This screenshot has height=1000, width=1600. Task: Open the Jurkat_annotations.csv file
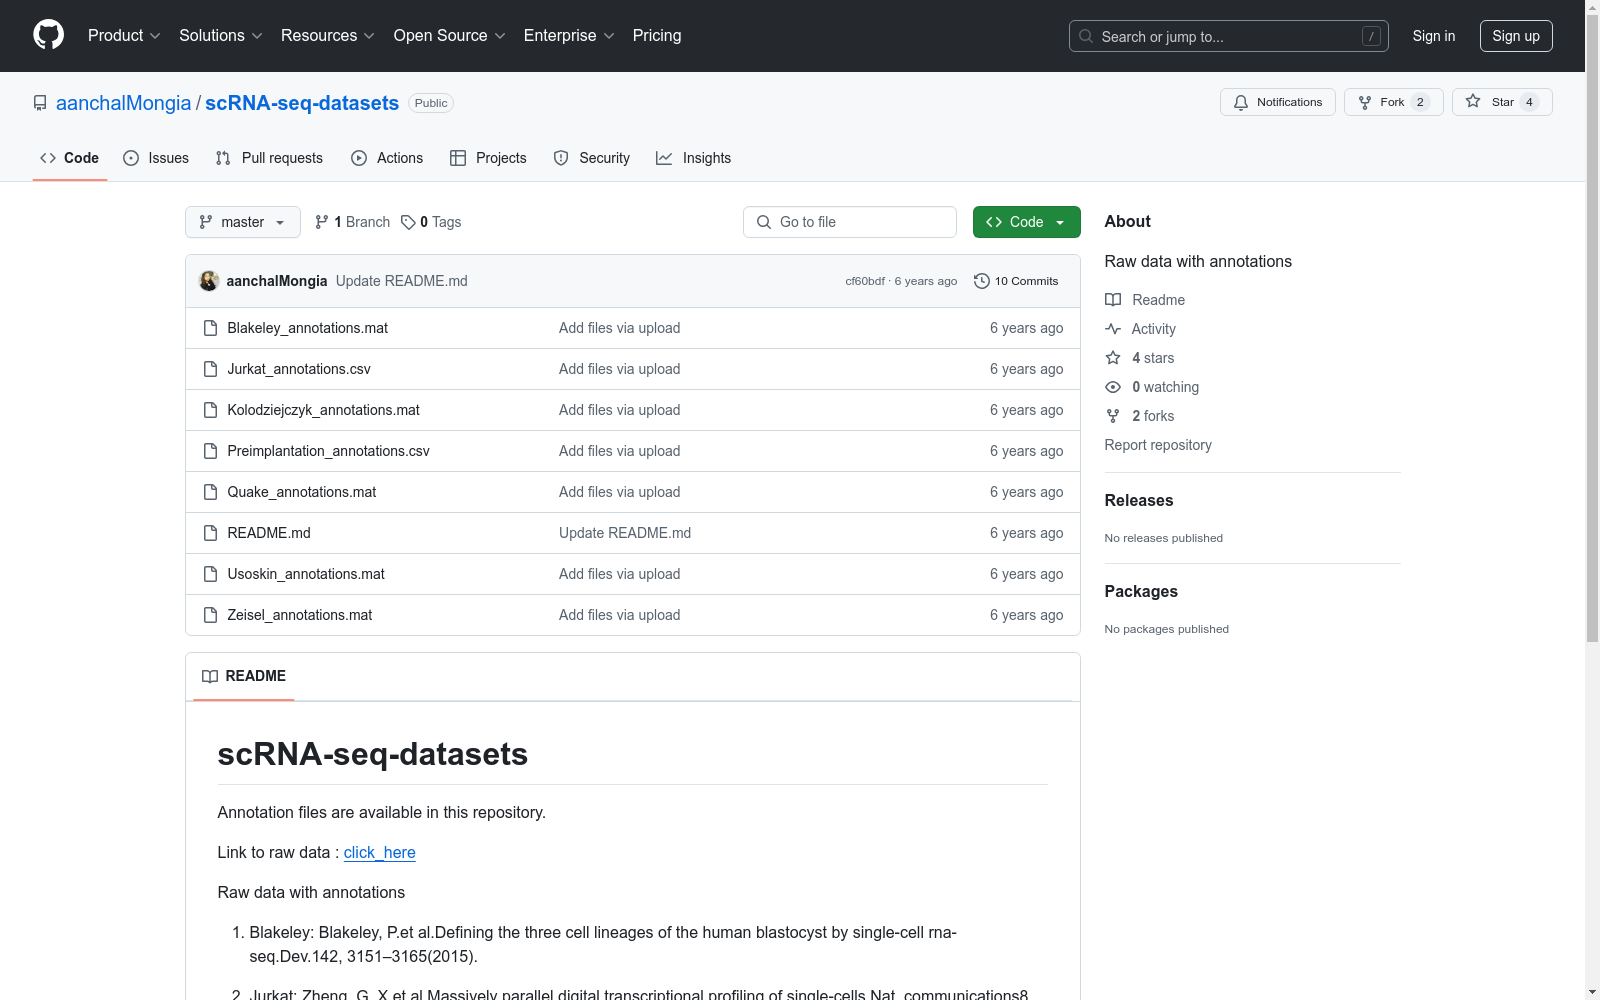(299, 369)
